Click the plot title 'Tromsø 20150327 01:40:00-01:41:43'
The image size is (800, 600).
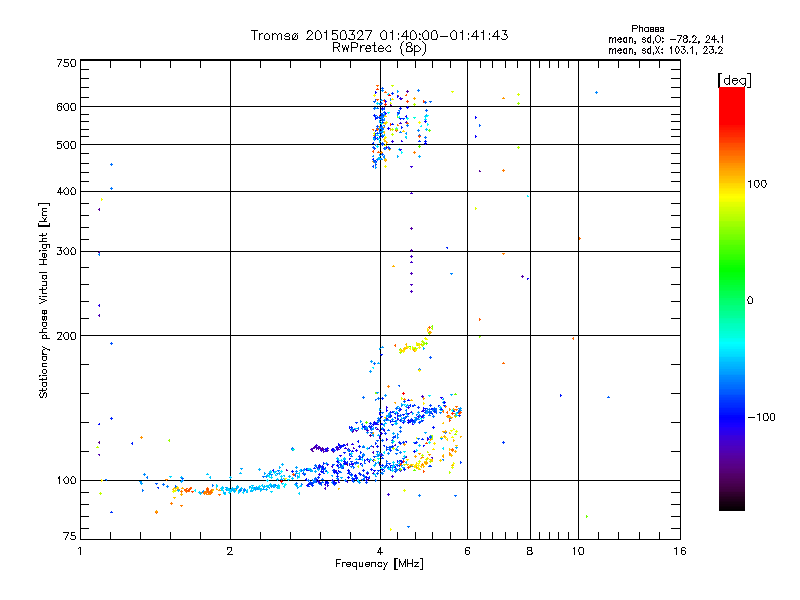pyautogui.click(x=379, y=35)
